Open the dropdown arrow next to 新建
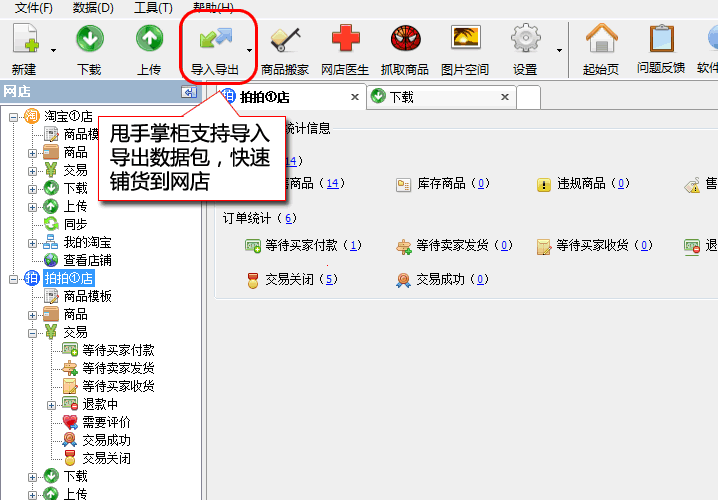Image resolution: width=718 pixels, height=500 pixels. [54, 50]
